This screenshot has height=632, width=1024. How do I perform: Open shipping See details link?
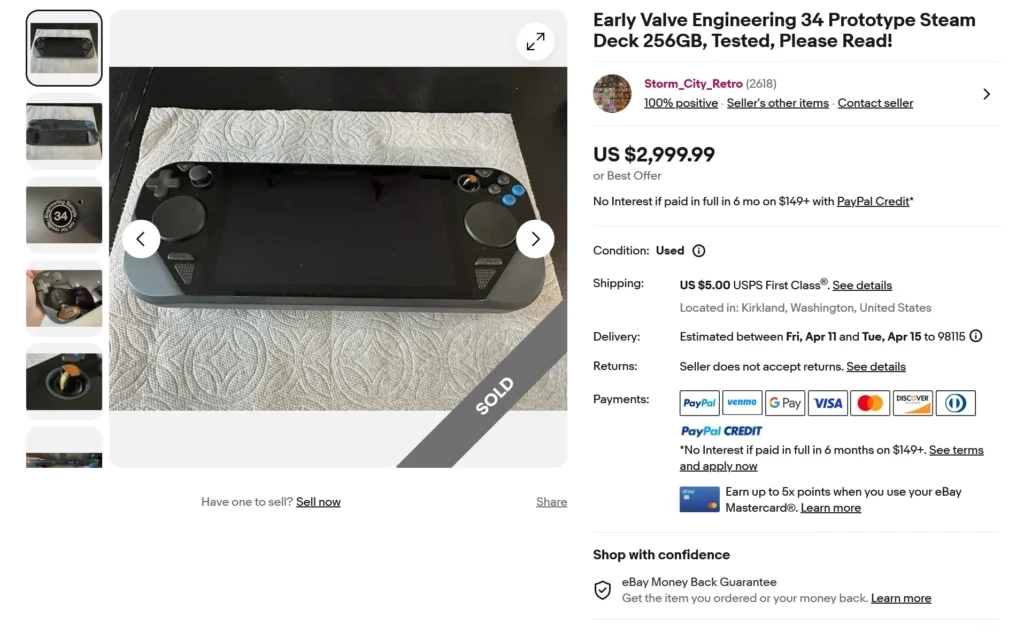click(862, 285)
